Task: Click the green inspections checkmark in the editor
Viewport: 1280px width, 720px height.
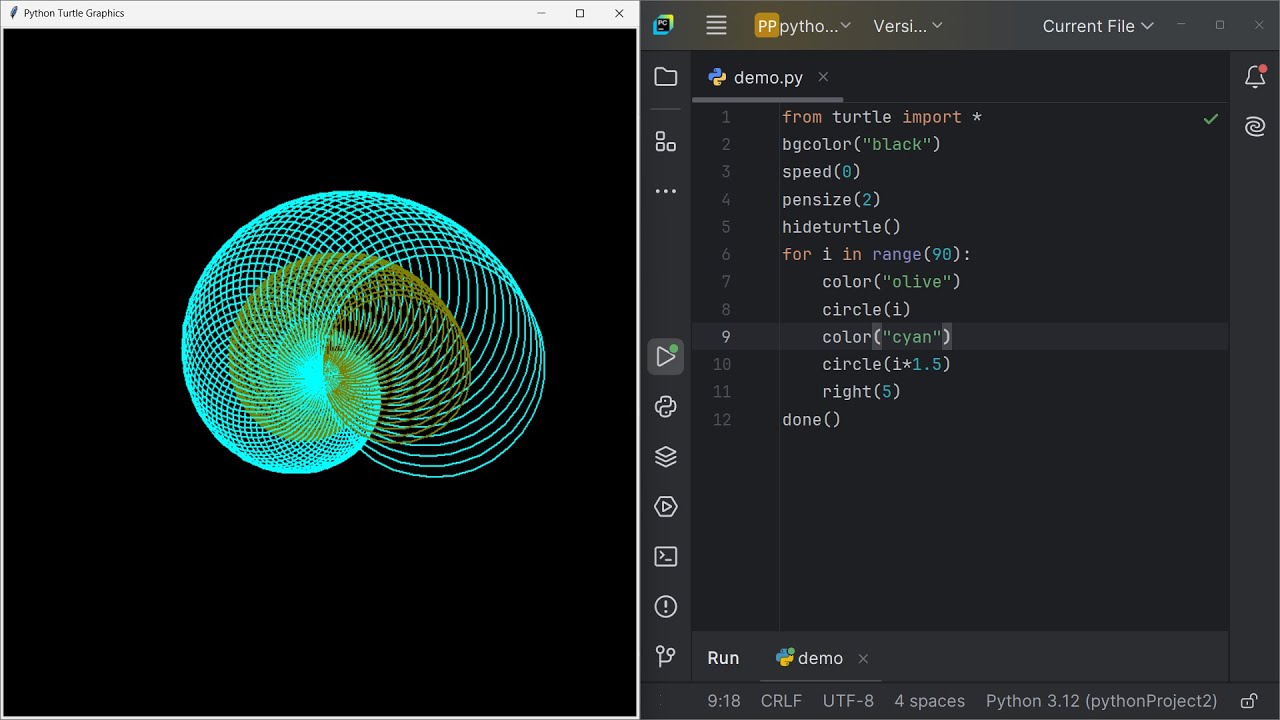Action: (x=1210, y=119)
